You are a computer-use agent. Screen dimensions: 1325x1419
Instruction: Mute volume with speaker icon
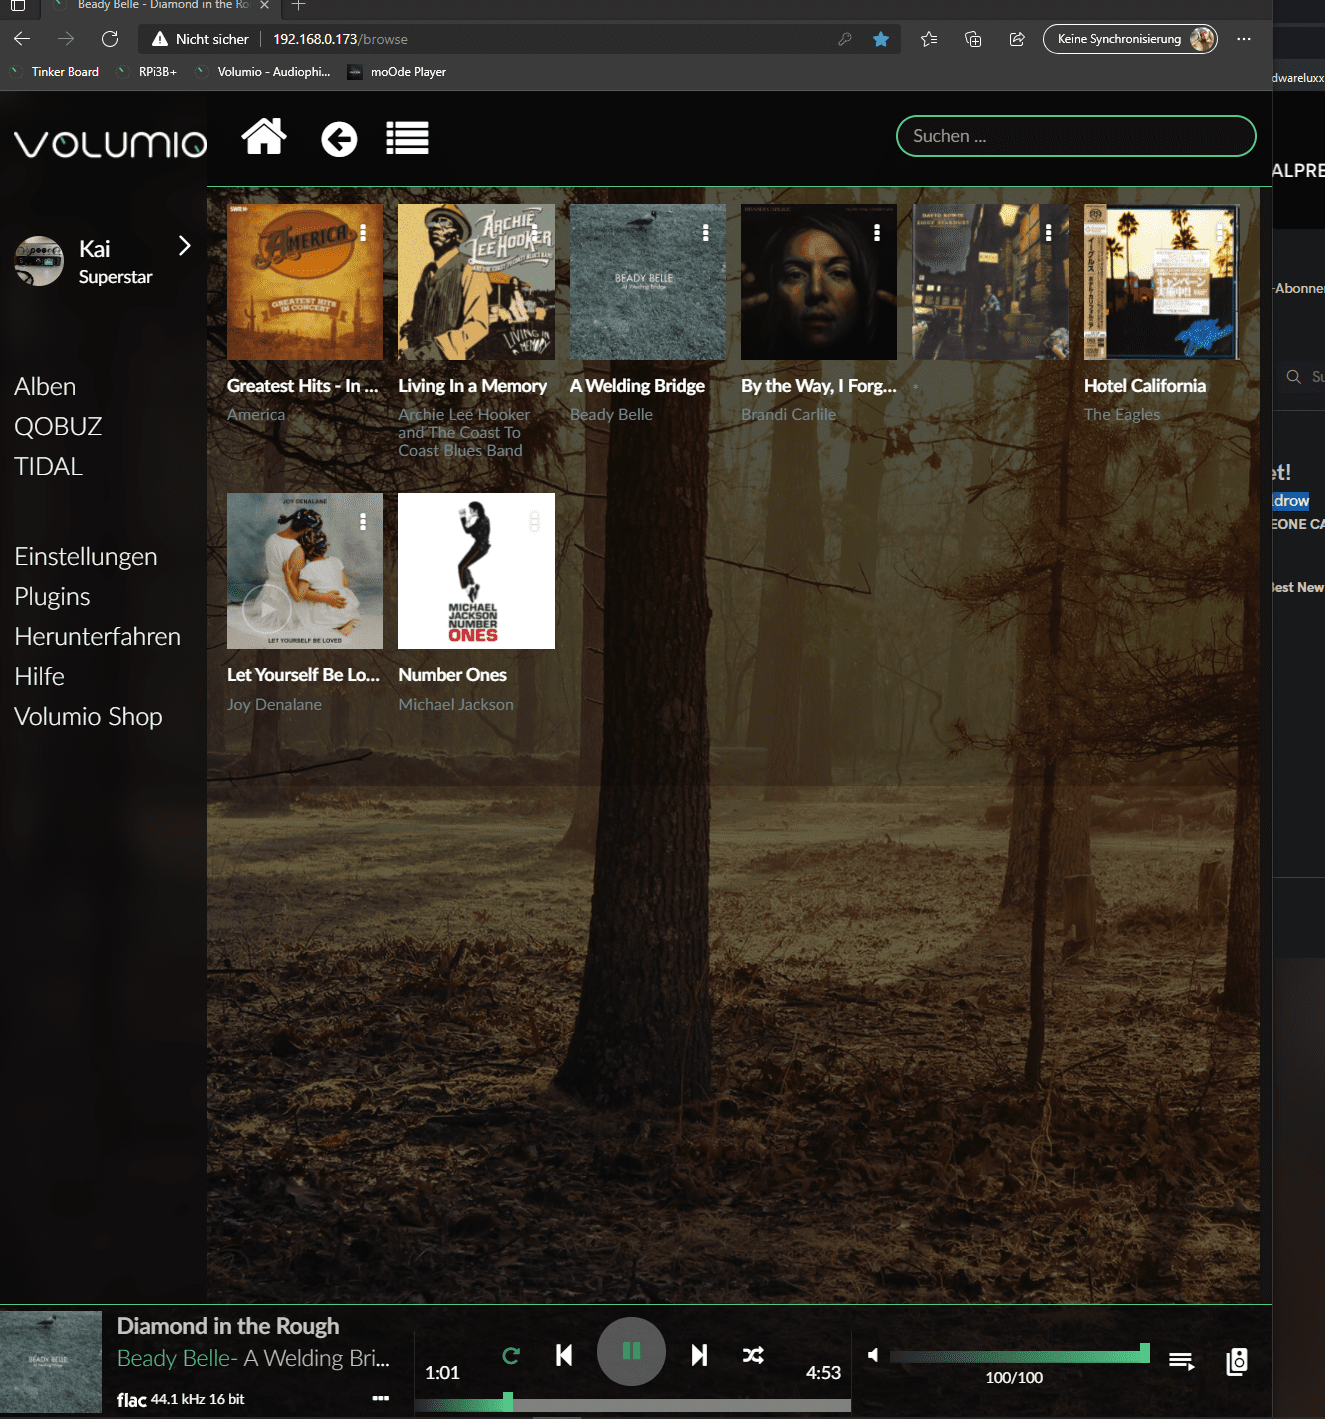[x=873, y=1355]
